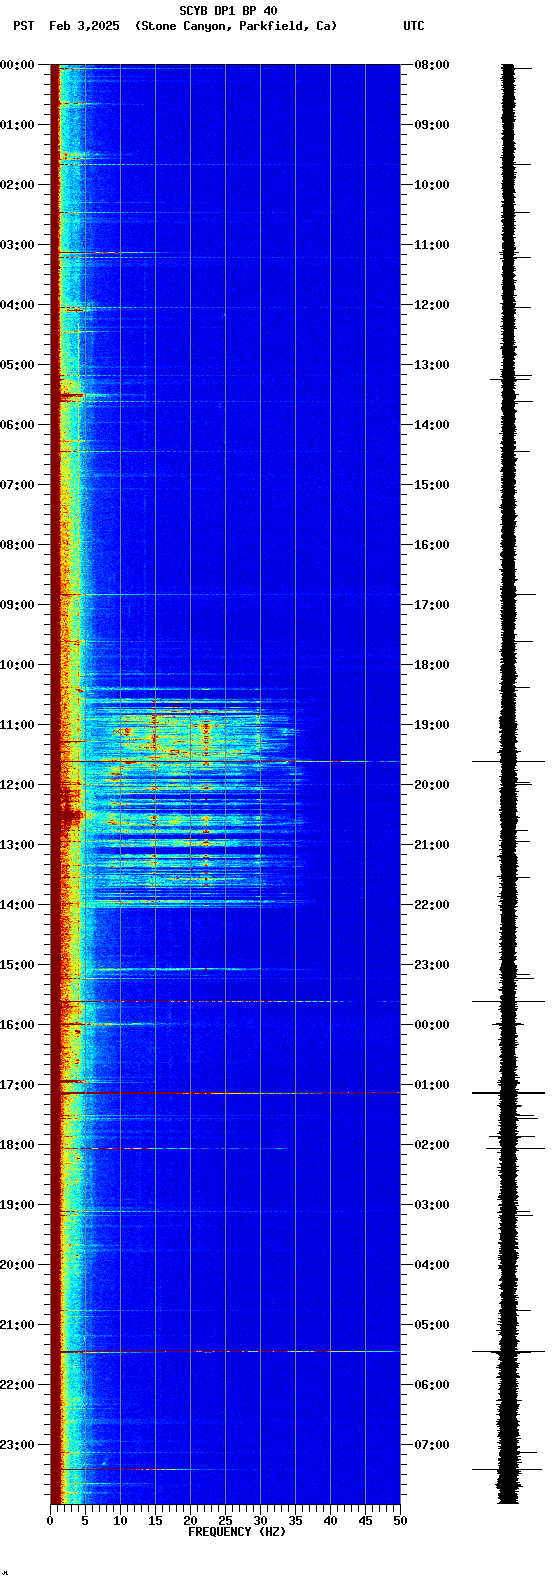Click the 20:00 PST time label
Viewport: 552px width, 1584px height.
(x=17, y=1265)
